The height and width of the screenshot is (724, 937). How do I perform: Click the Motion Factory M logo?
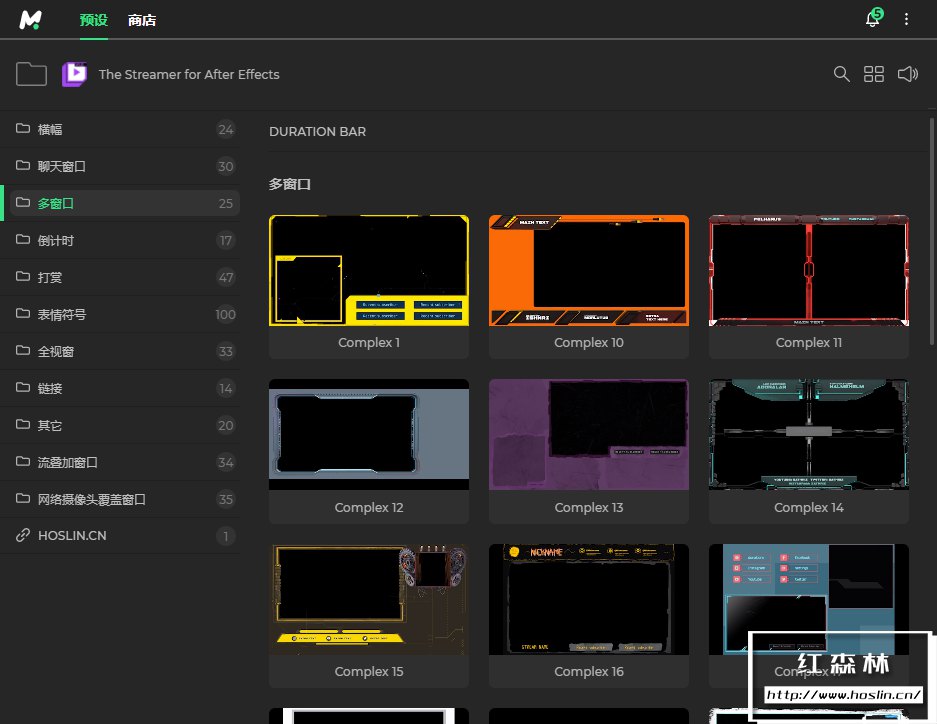pyautogui.click(x=30, y=19)
